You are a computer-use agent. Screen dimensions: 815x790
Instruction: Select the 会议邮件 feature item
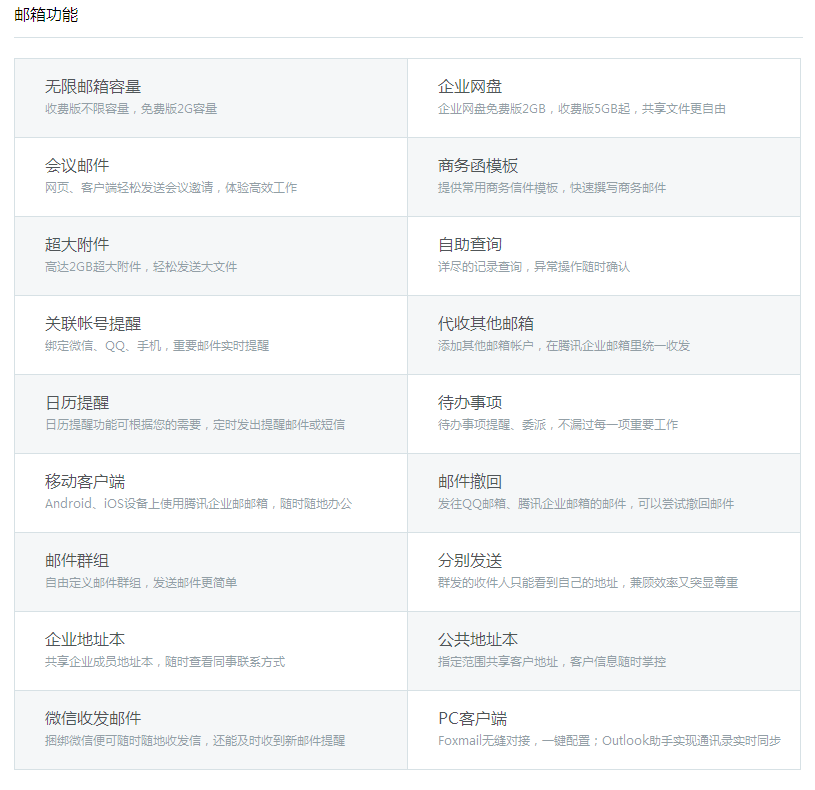[77, 166]
